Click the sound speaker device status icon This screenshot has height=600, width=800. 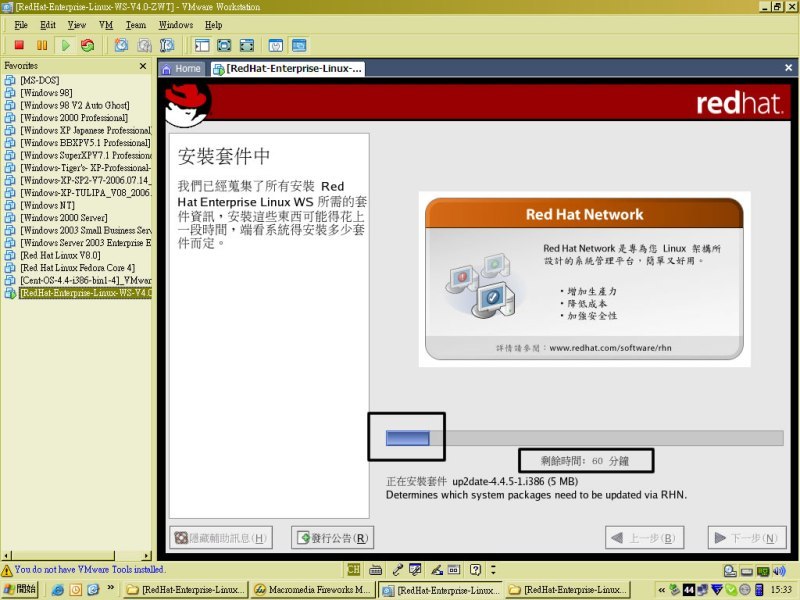(780, 571)
